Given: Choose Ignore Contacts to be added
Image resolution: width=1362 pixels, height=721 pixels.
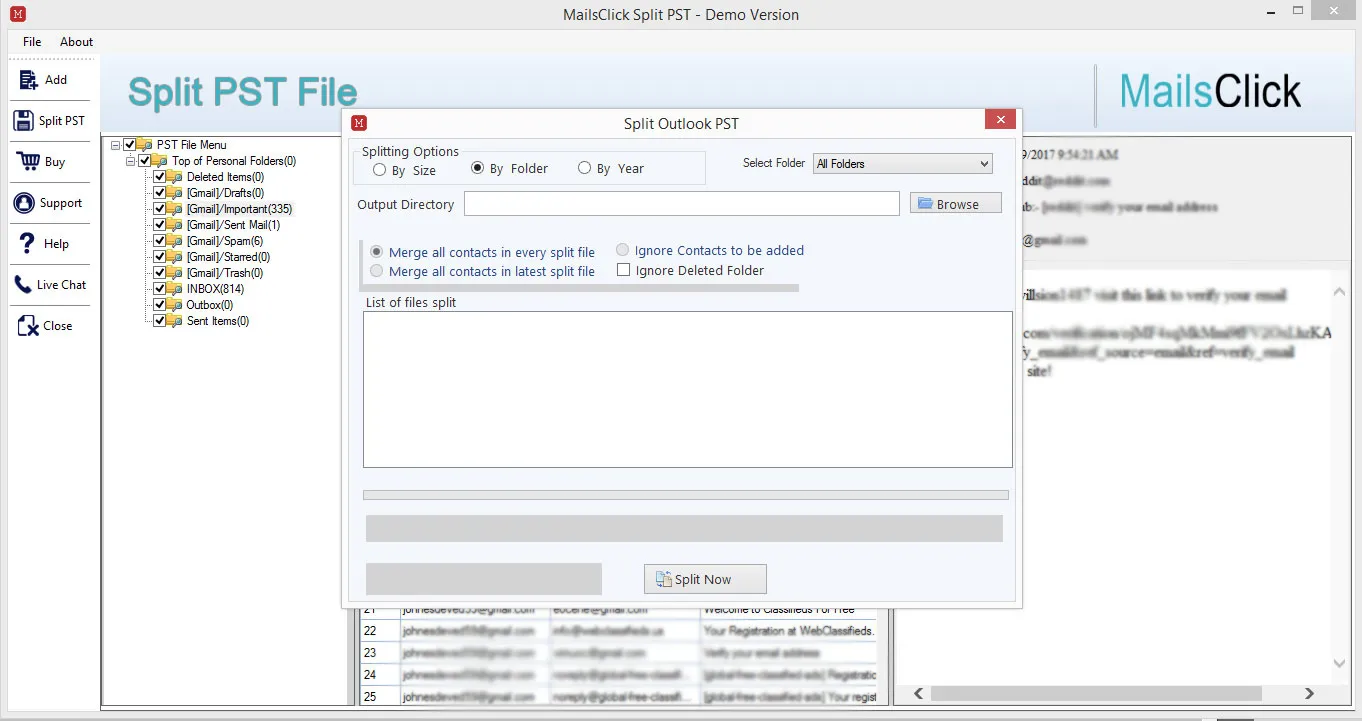Looking at the screenshot, I should pyautogui.click(x=623, y=250).
